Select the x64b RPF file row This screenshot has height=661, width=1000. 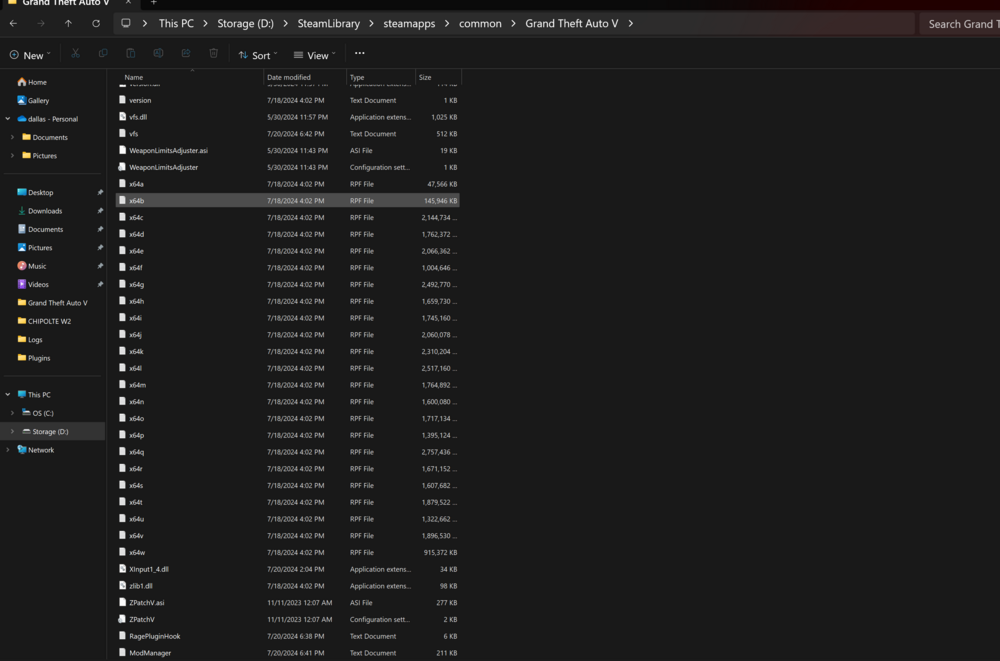[x=288, y=200]
